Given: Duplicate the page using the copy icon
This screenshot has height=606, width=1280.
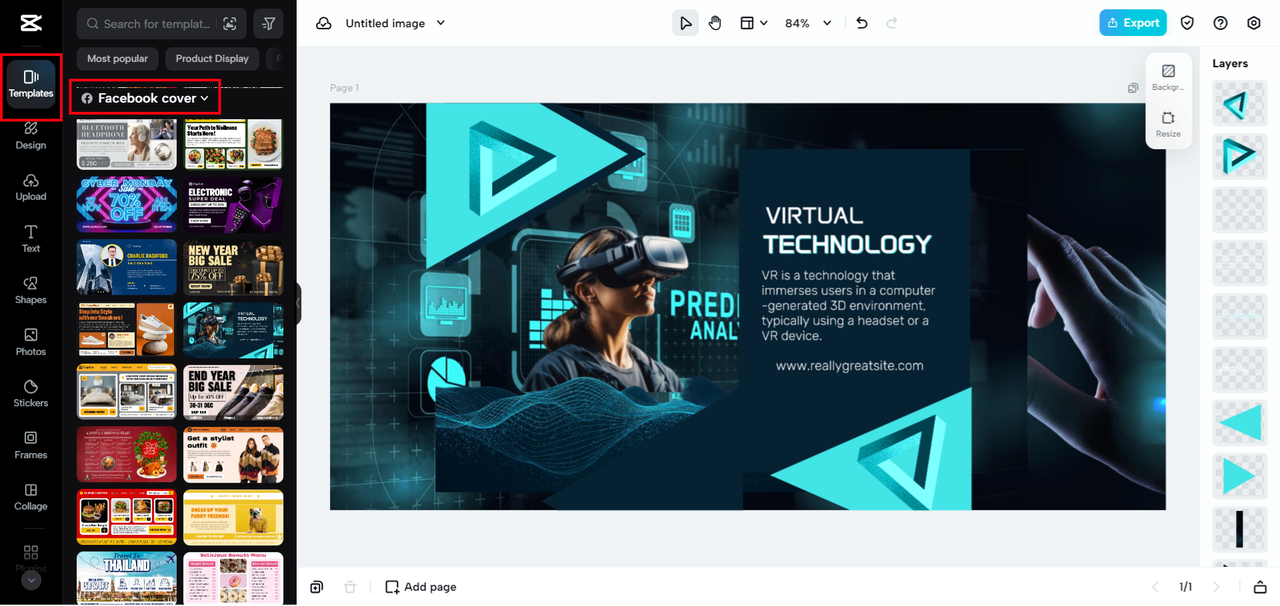Looking at the screenshot, I should click(1133, 88).
